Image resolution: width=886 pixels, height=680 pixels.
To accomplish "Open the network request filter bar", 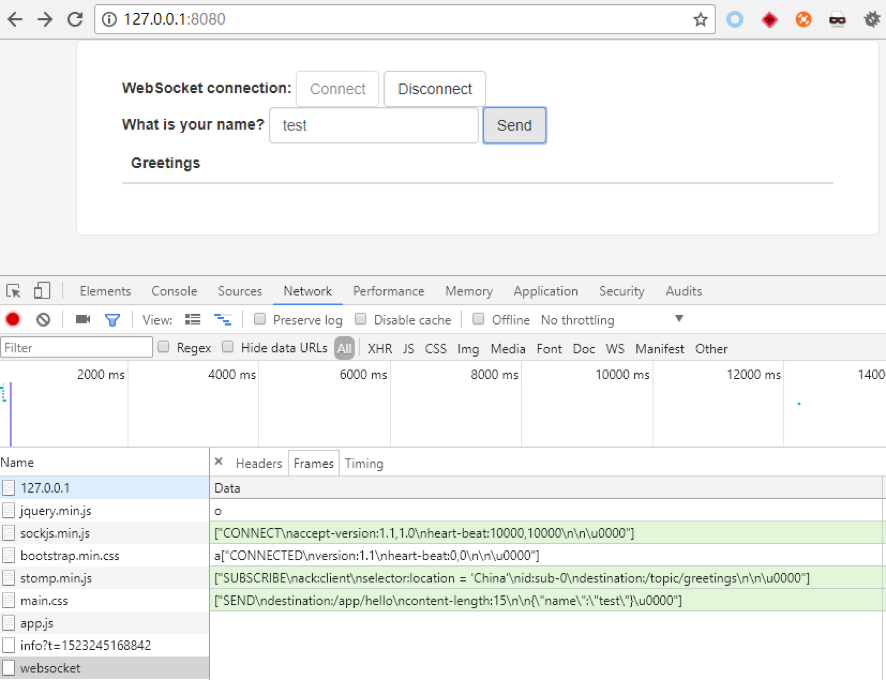I will click(x=110, y=318).
